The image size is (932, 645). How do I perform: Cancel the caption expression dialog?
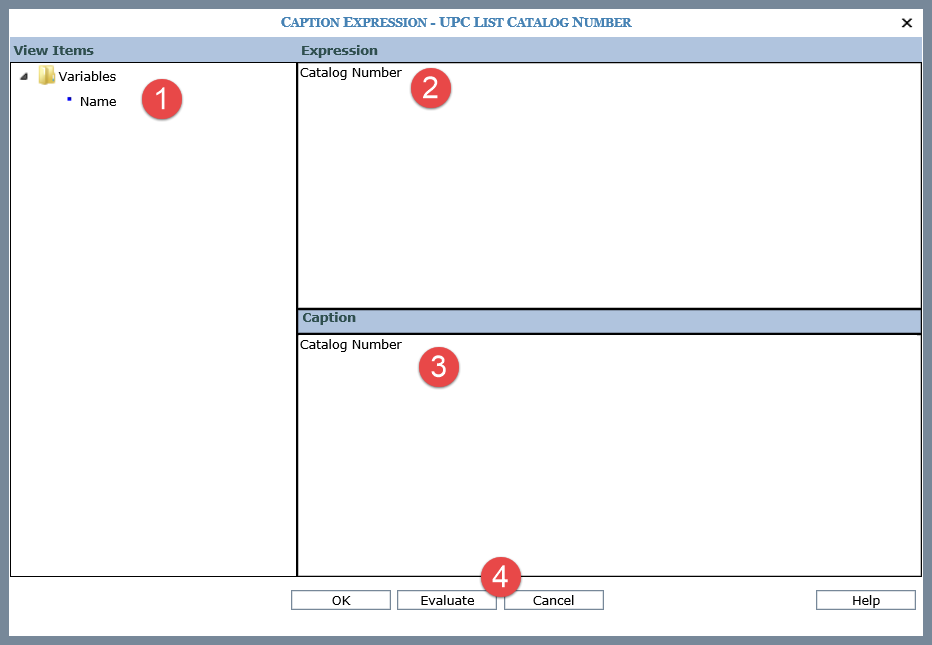click(553, 600)
